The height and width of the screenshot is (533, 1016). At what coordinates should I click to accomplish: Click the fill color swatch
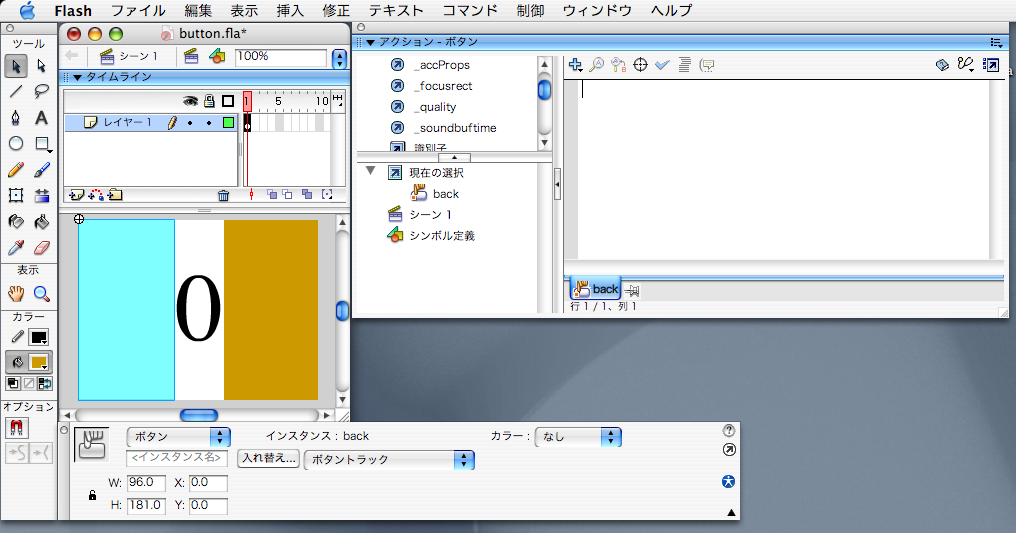(38, 362)
